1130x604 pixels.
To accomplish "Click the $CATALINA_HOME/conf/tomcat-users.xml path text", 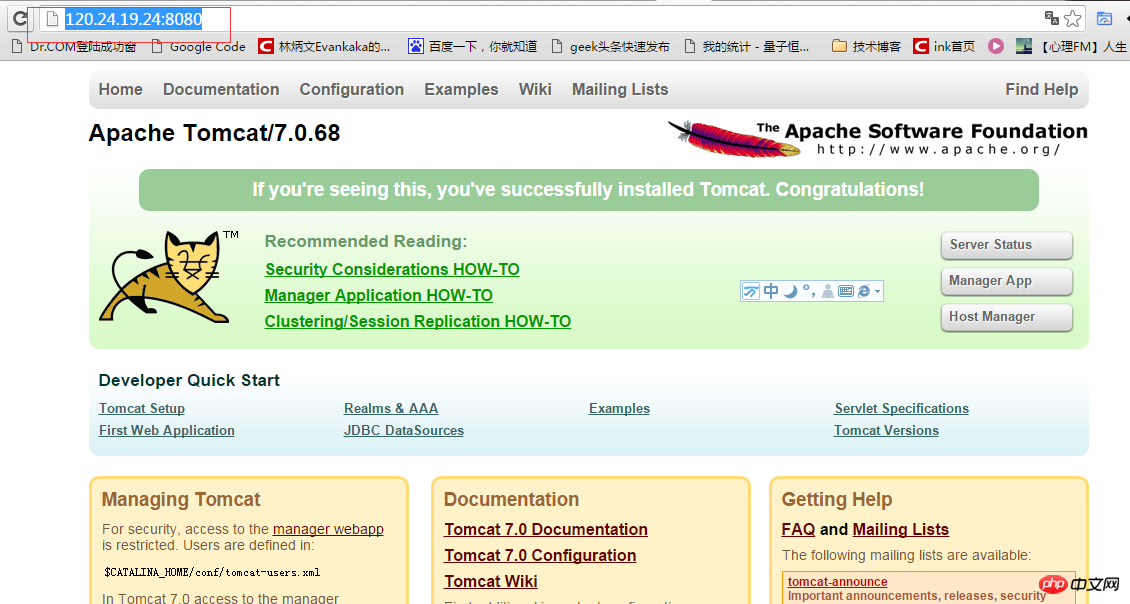I will (x=212, y=572).
